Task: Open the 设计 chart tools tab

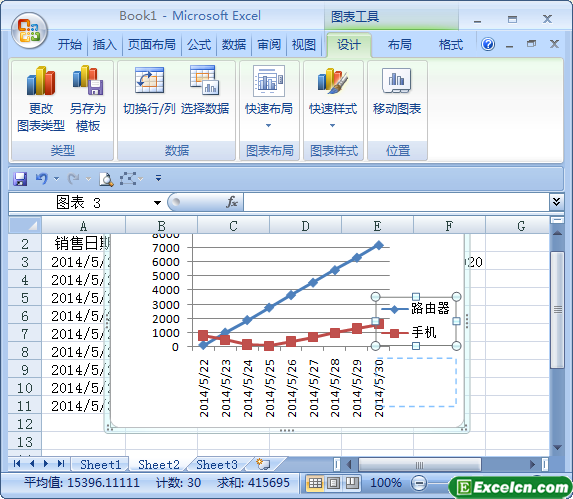Action: click(x=349, y=45)
